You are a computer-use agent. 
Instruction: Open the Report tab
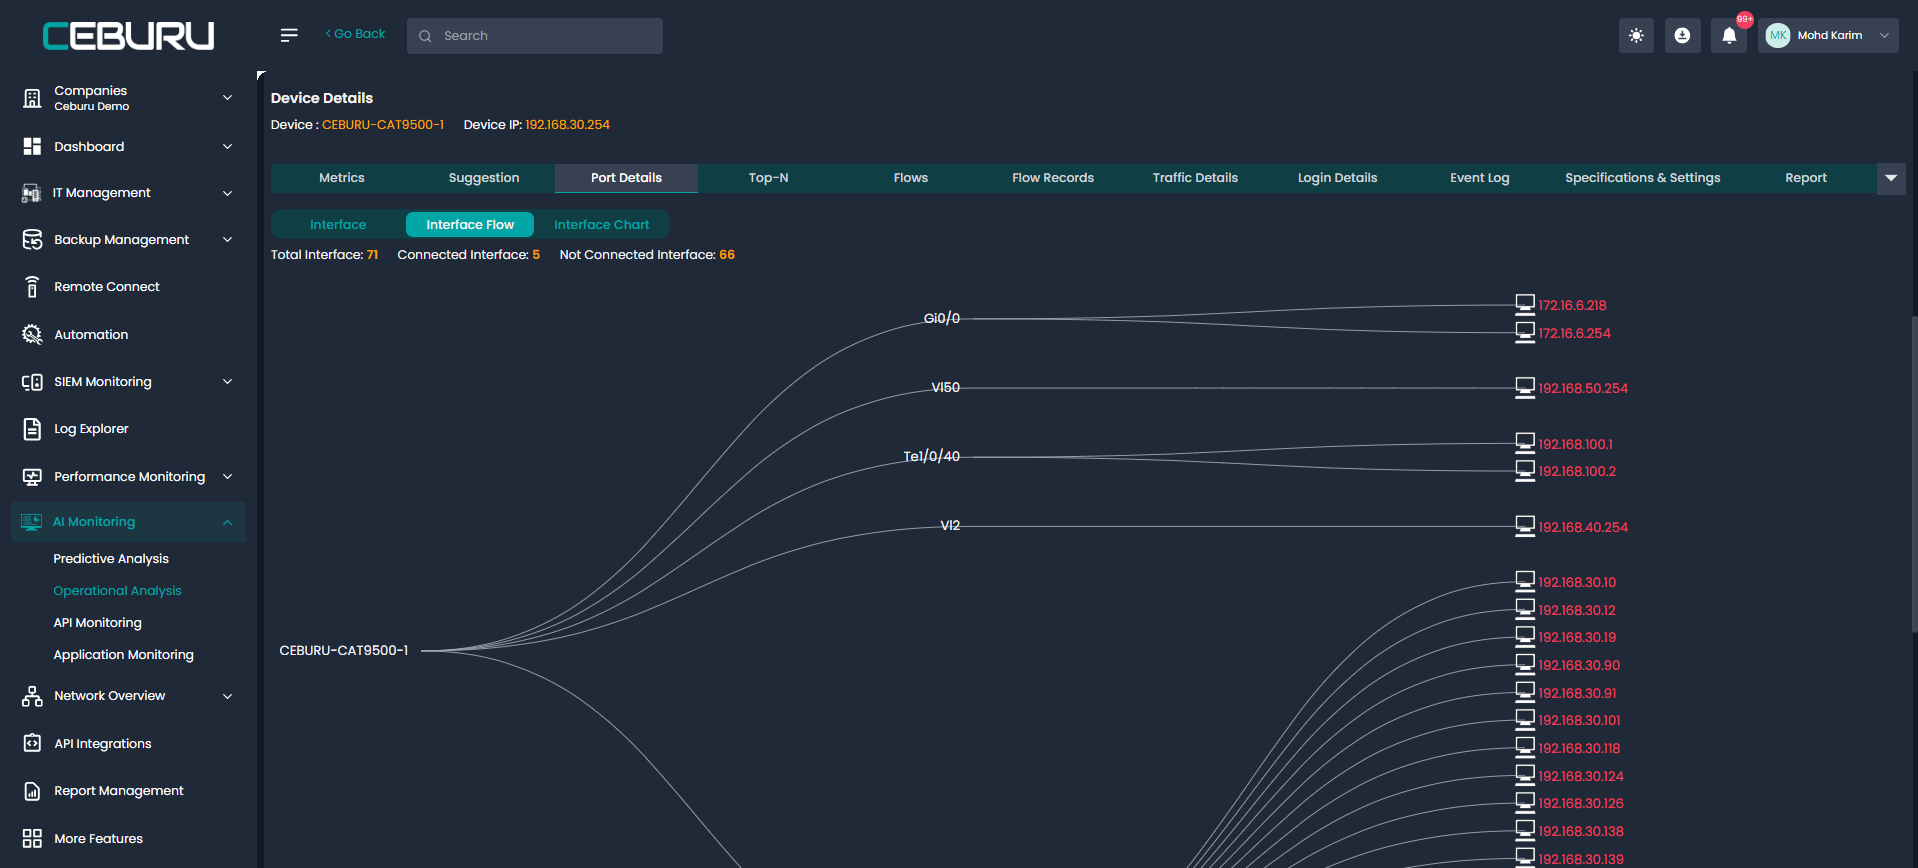click(x=1805, y=178)
